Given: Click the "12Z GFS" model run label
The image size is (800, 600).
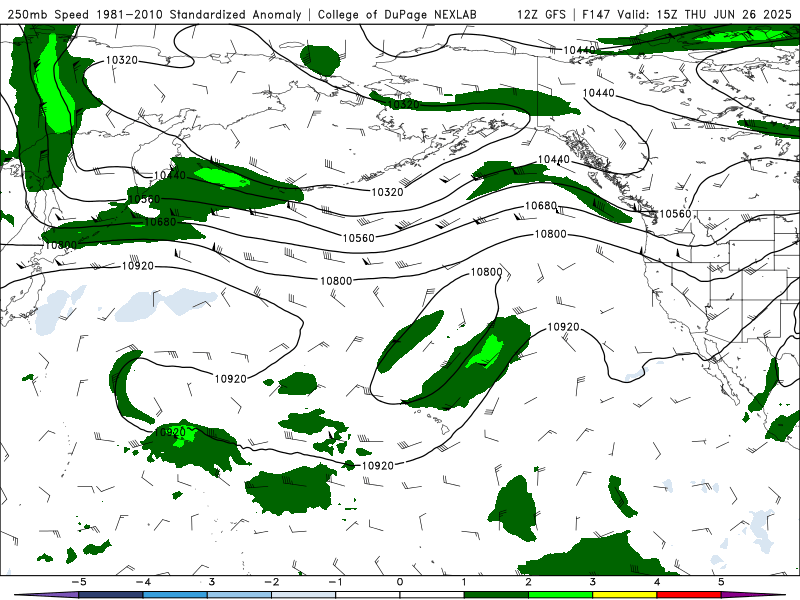Looking at the screenshot, I should coord(541,14).
